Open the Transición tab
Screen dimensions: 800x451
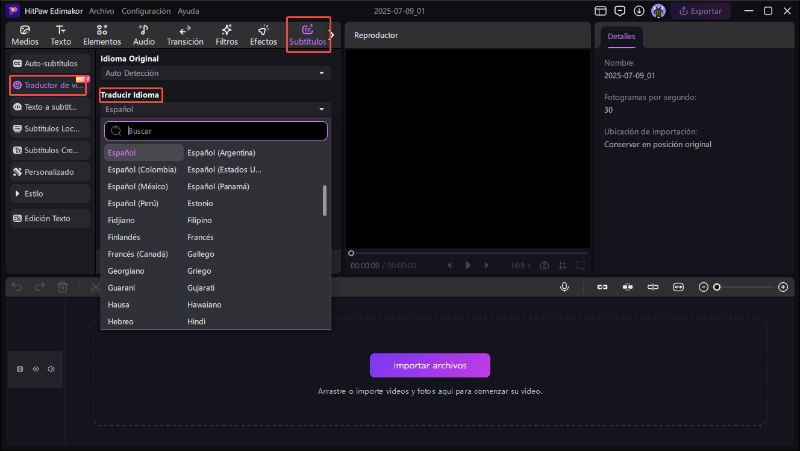tap(185, 35)
